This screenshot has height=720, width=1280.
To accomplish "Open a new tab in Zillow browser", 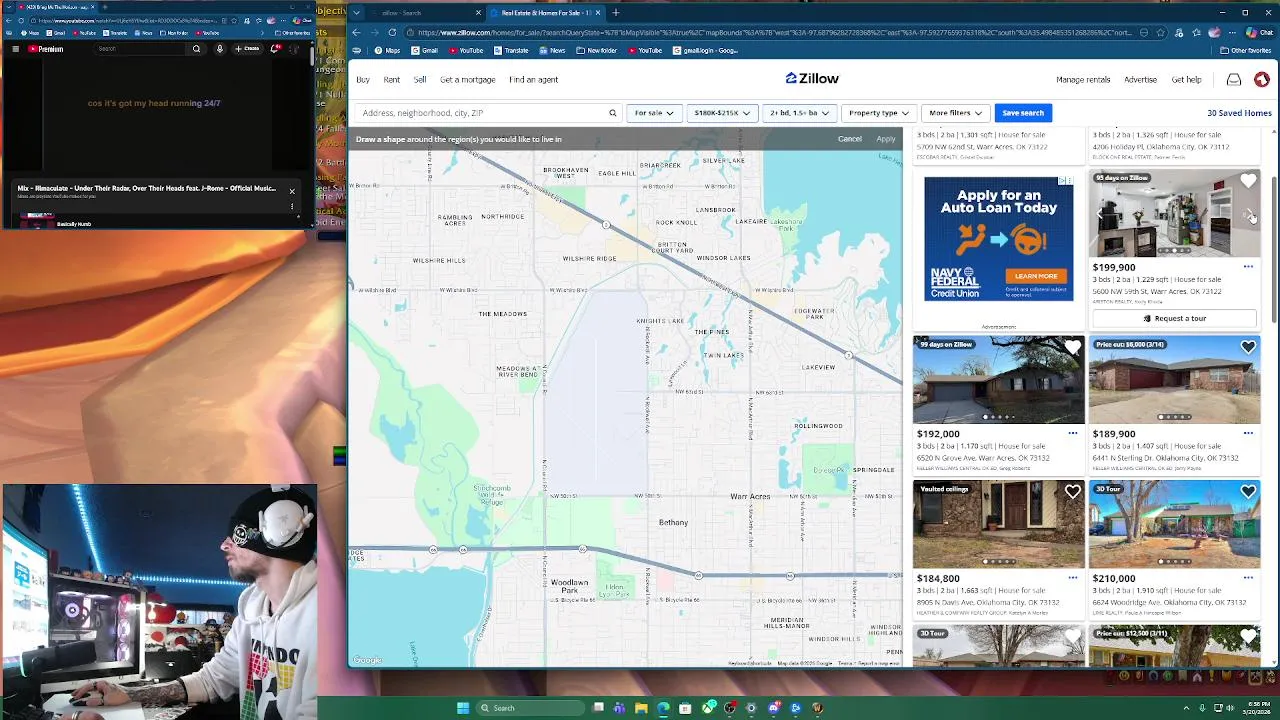I will tap(615, 13).
